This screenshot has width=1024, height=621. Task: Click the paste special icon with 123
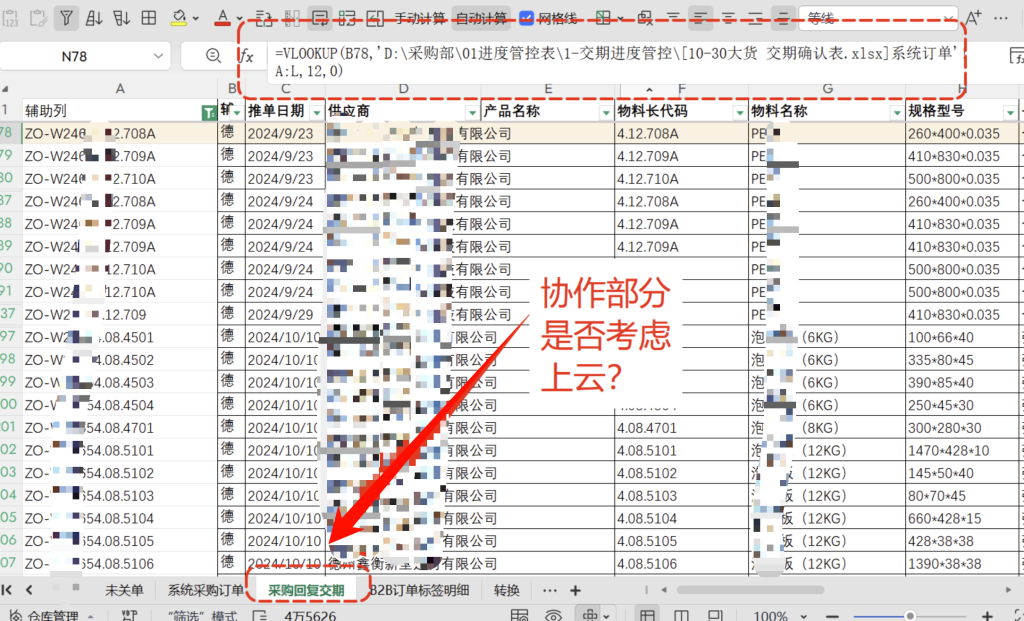click(9, 18)
